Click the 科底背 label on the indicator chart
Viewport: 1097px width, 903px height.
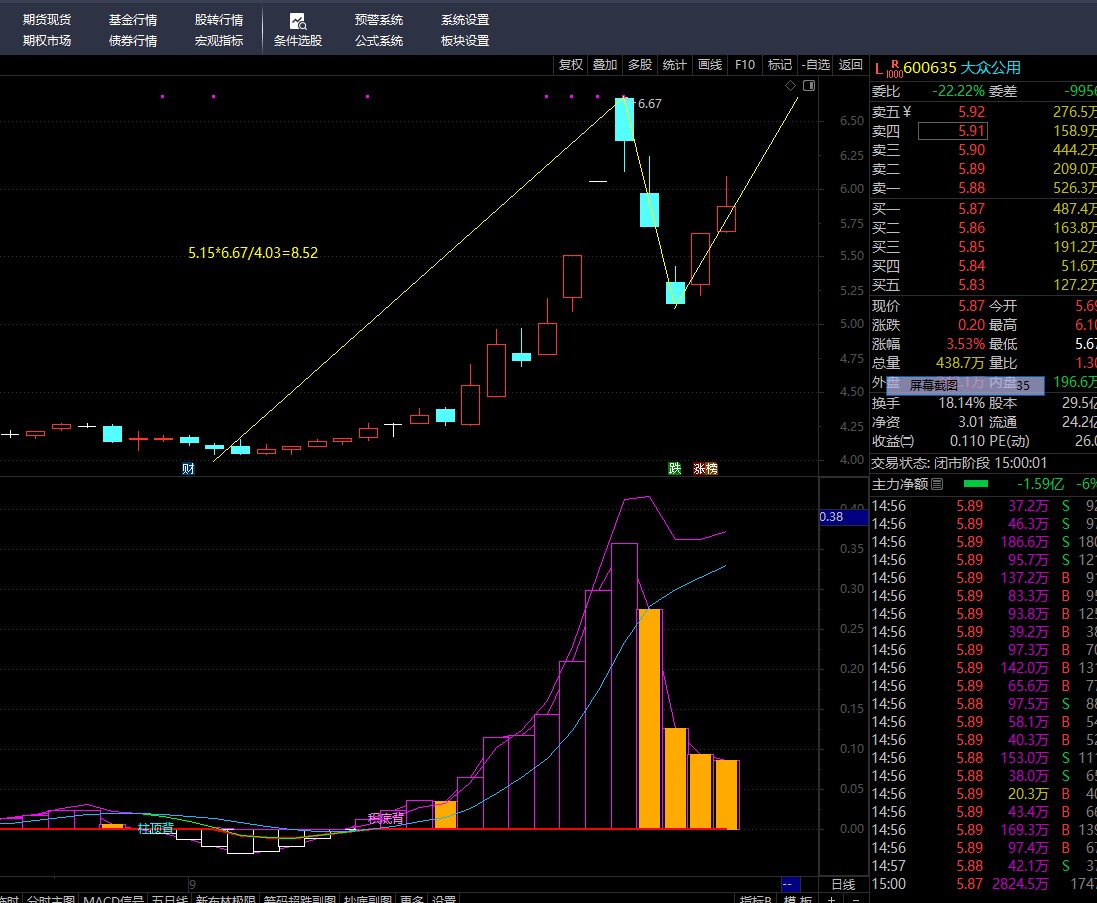[x=385, y=818]
